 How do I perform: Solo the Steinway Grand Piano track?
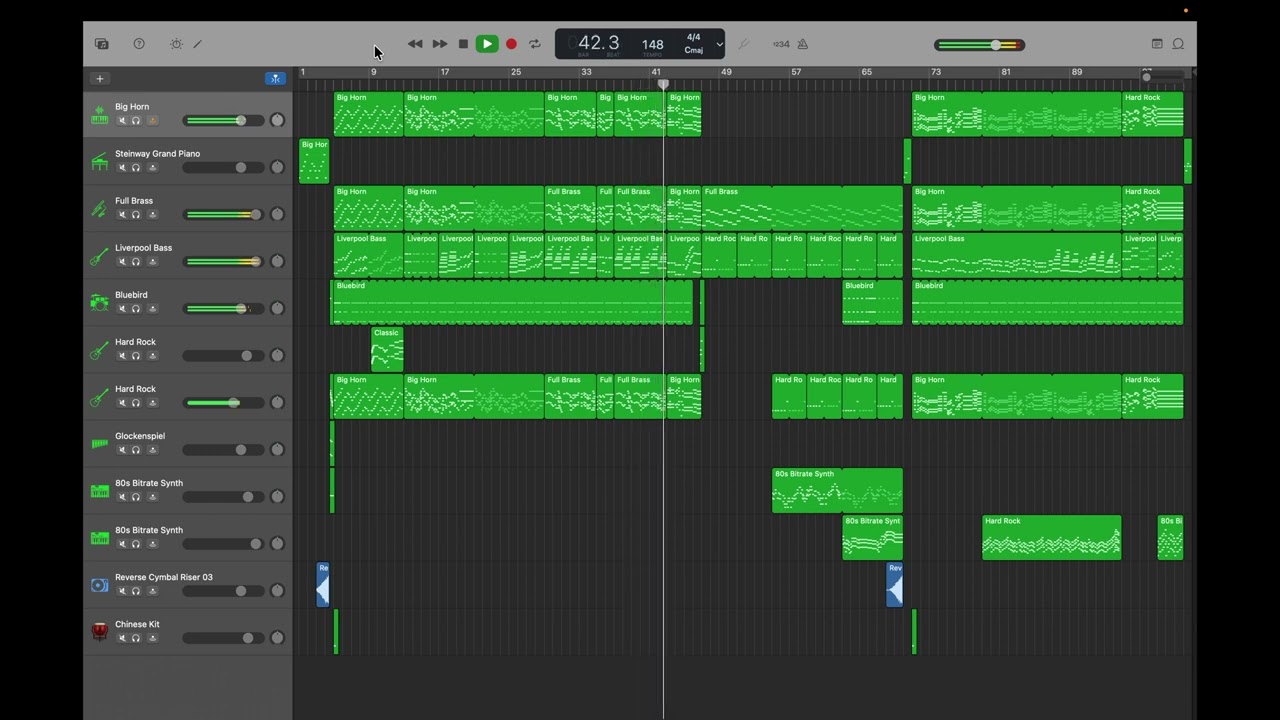pyautogui.click(x=136, y=167)
